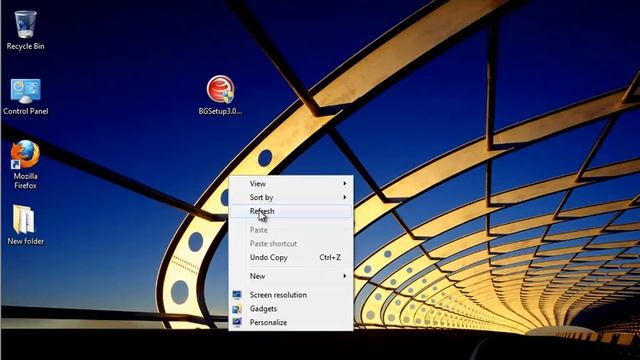Open the New menu entry
The width and height of the screenshot is (640, 360).
(x=291, y=276)
